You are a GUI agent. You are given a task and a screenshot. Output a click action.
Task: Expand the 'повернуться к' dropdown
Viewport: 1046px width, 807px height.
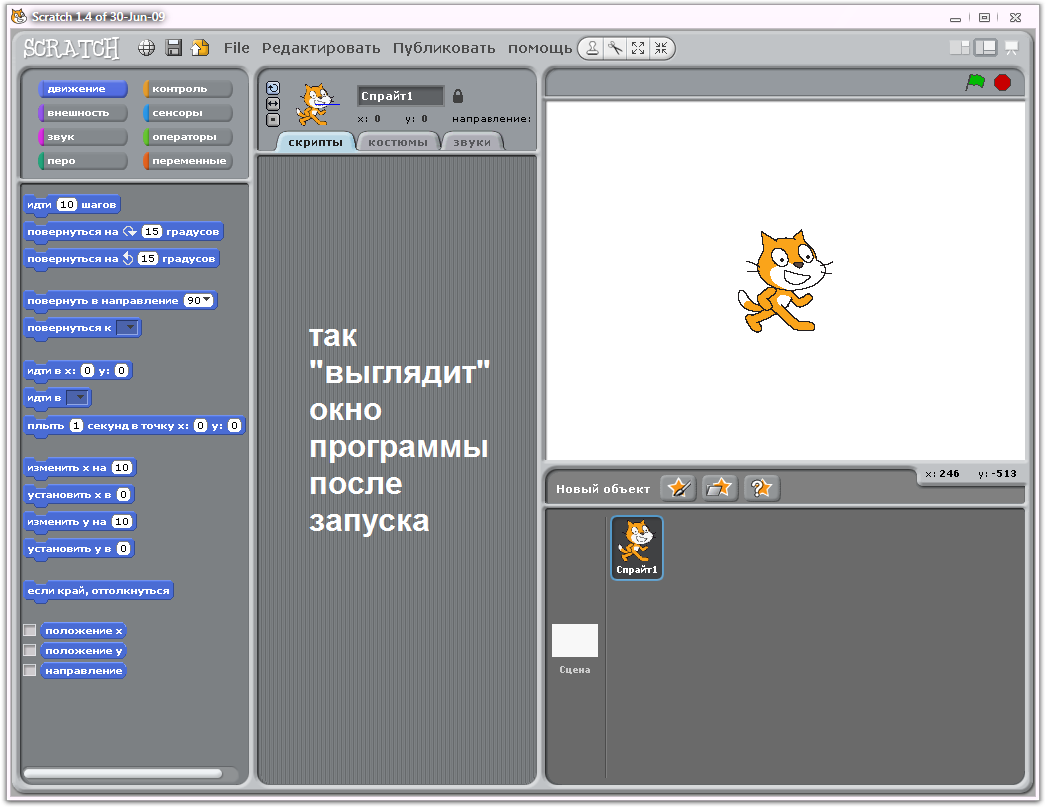pyautogui.click(x=127, y=327)
